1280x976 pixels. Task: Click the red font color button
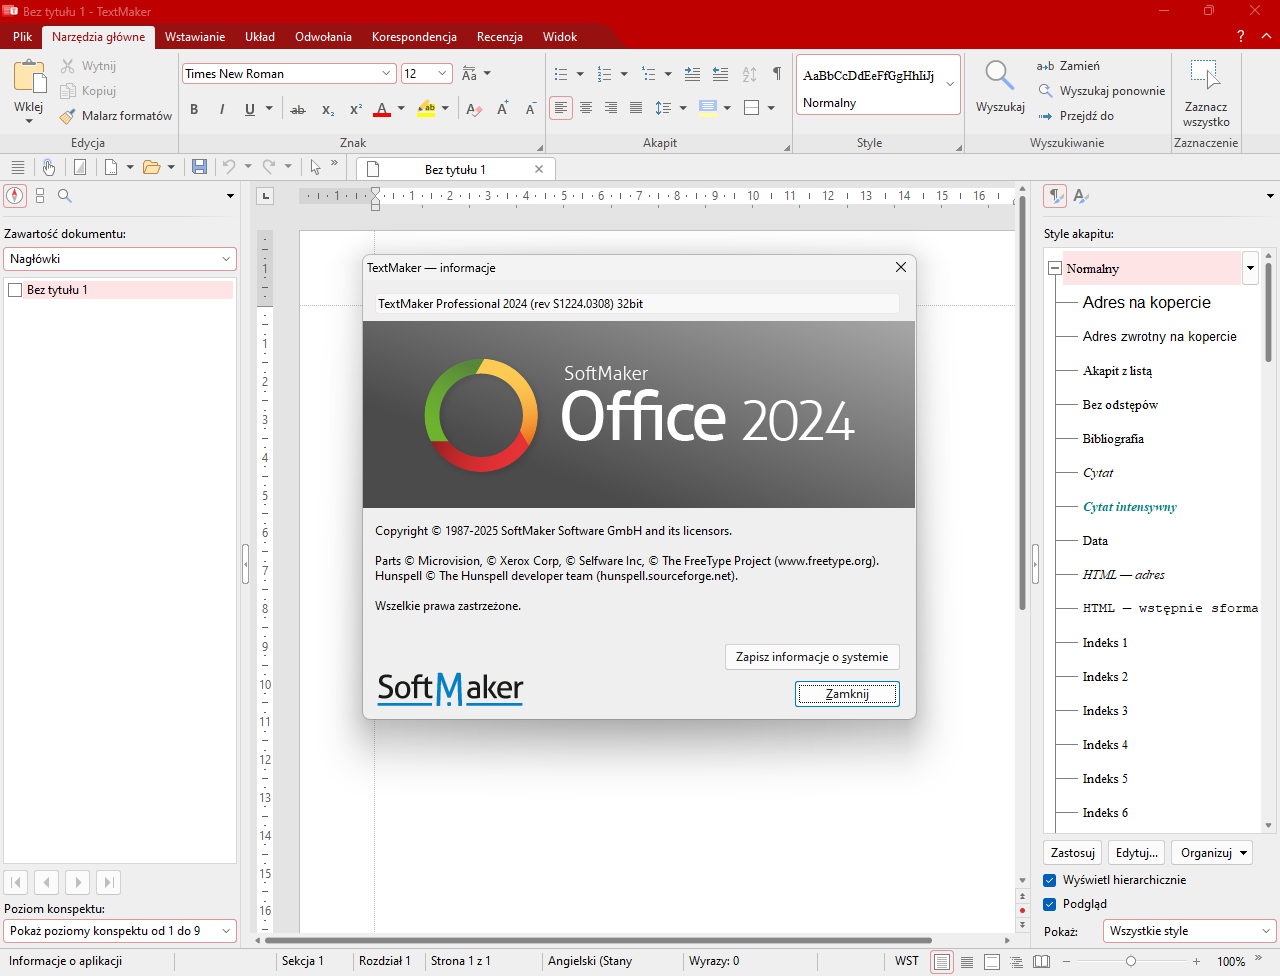tap(382, 109)
